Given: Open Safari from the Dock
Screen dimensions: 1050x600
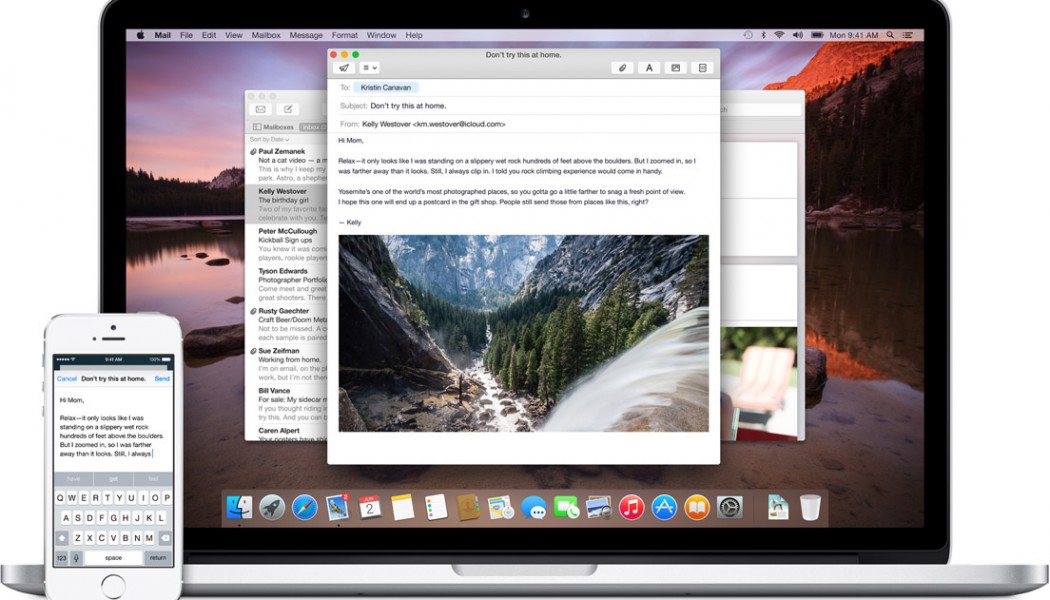Looking at the screenshot, I should pyautogui.click(x=305, y=507).
